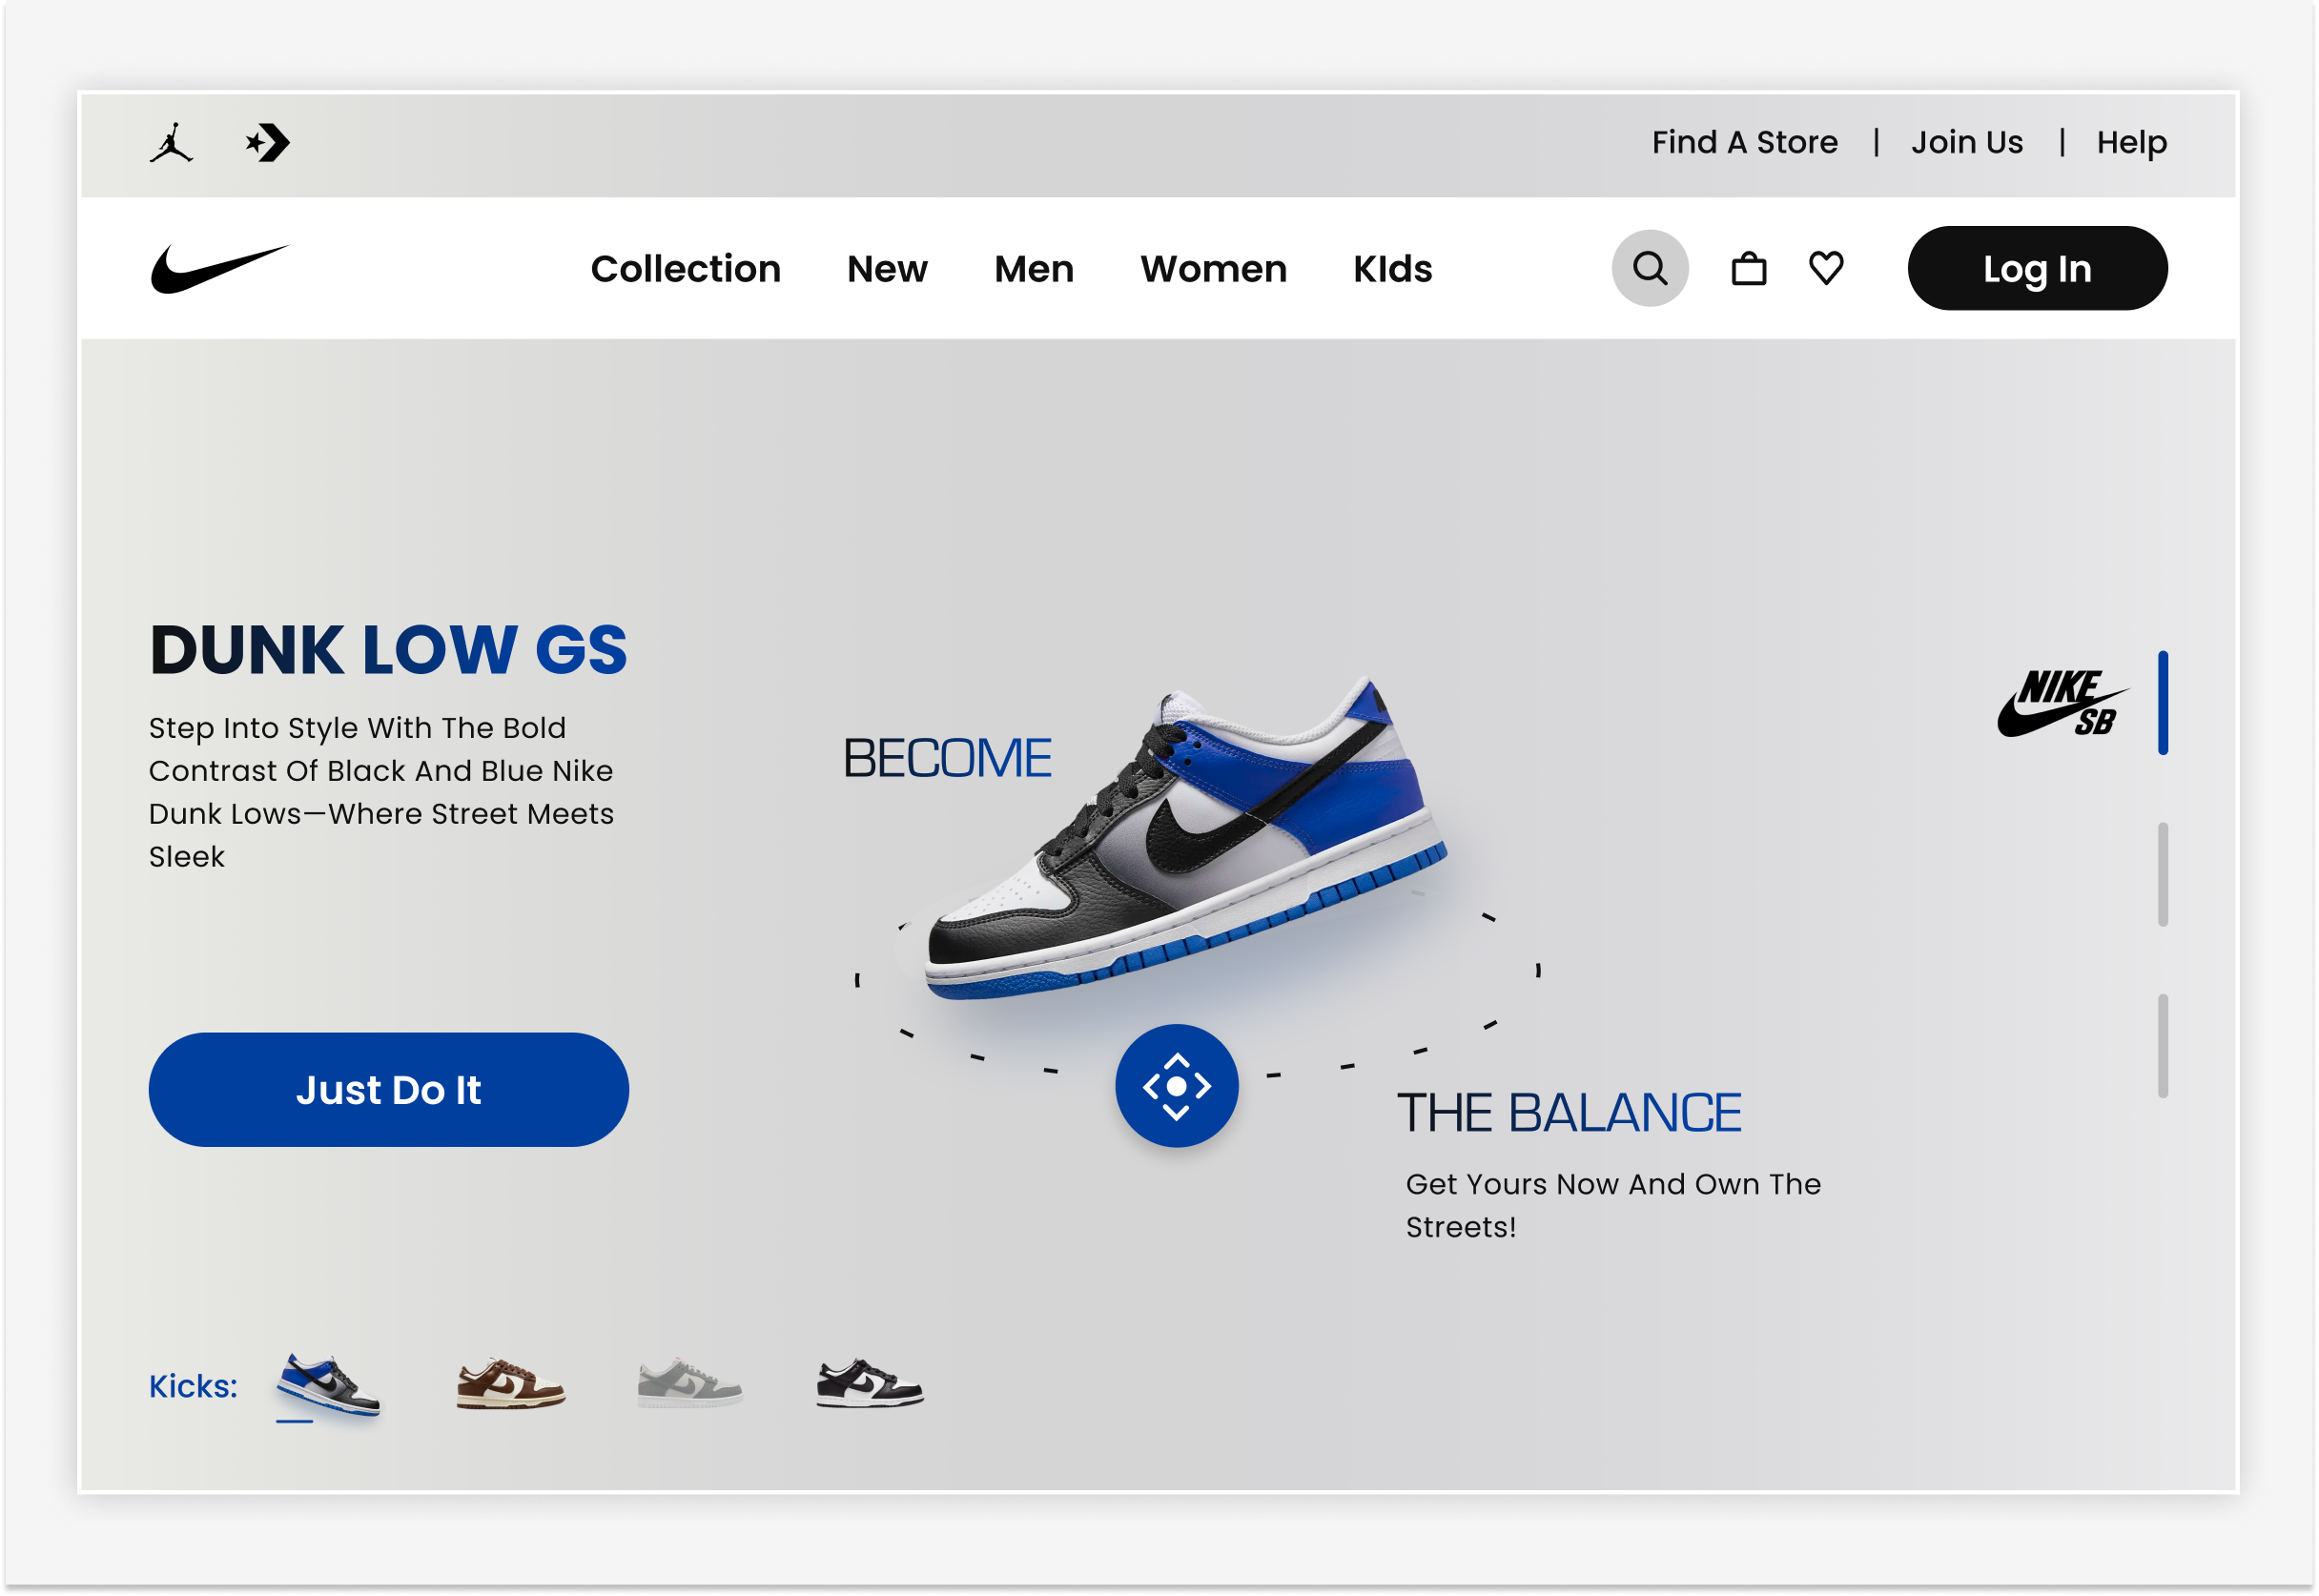Click the 360 rotate icon on the shoe
This screenshot has height=1596, width=2319.
coord(1178,1087)
